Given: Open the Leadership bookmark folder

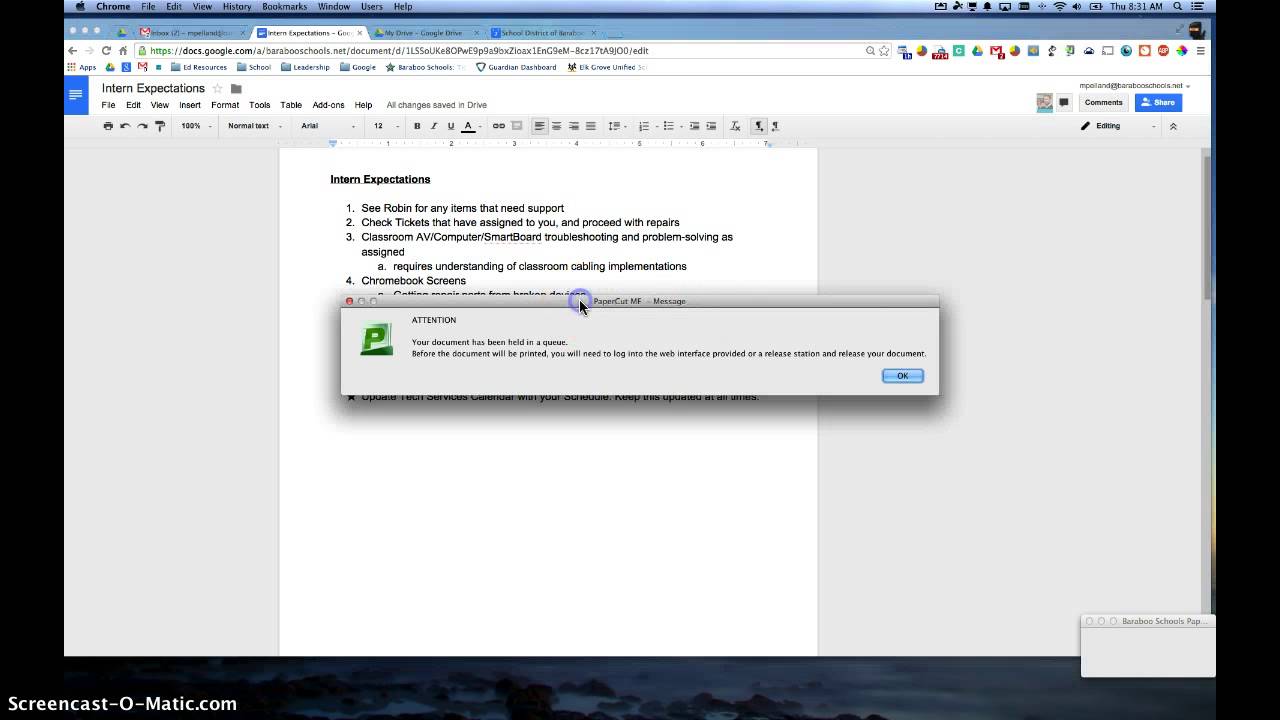Looking at the screenshot, I should click(x=305, y=67).
